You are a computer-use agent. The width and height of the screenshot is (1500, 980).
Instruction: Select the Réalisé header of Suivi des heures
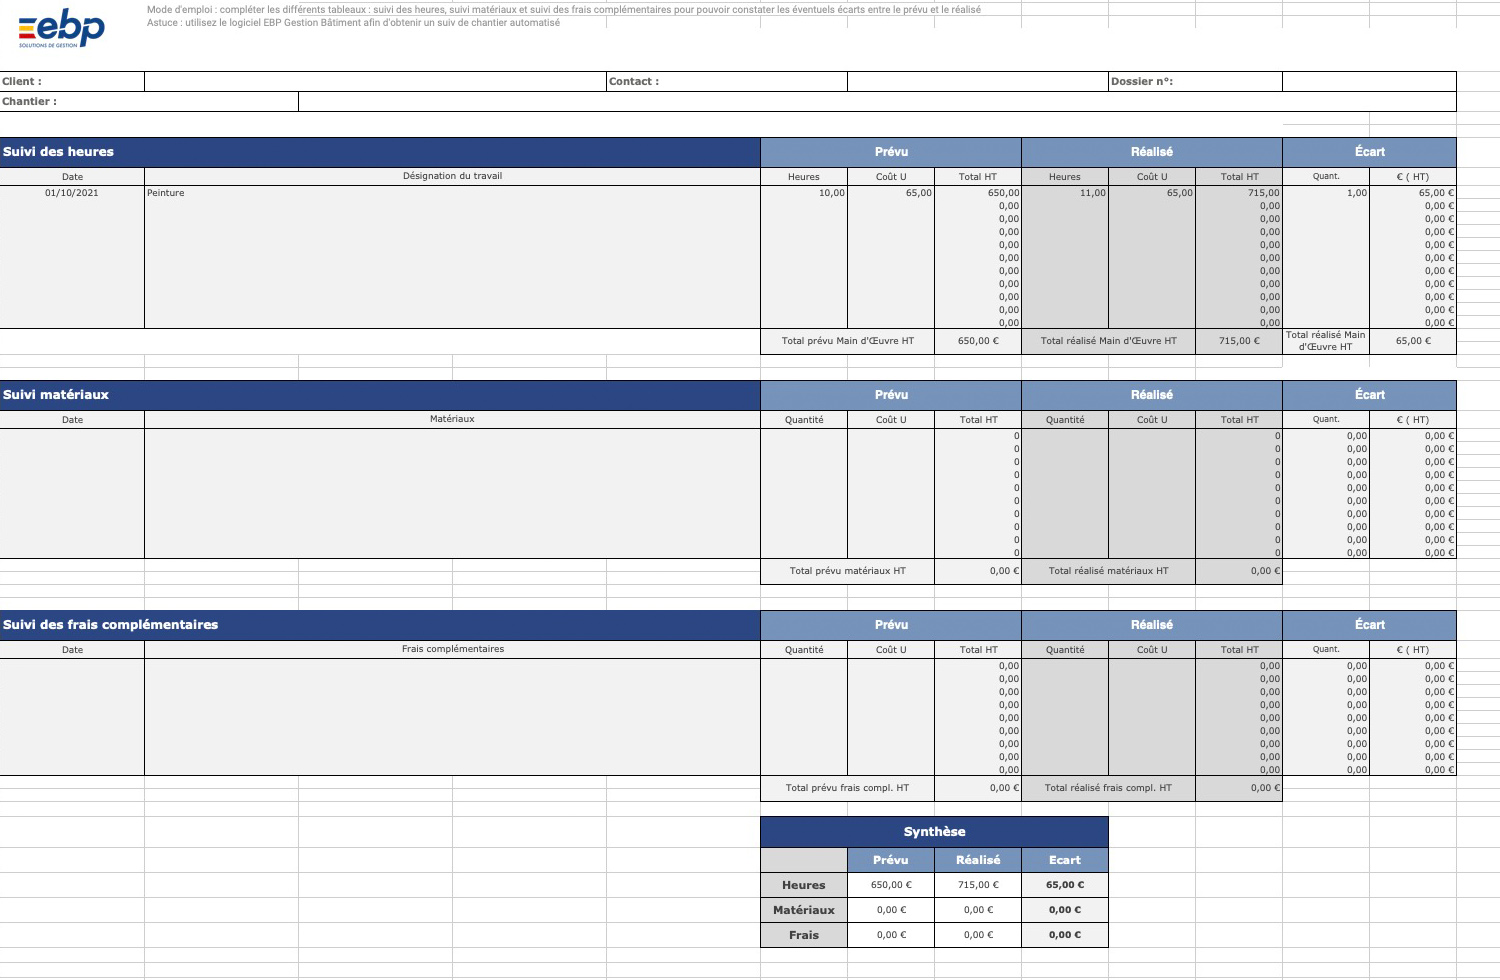coord(1152,152)
